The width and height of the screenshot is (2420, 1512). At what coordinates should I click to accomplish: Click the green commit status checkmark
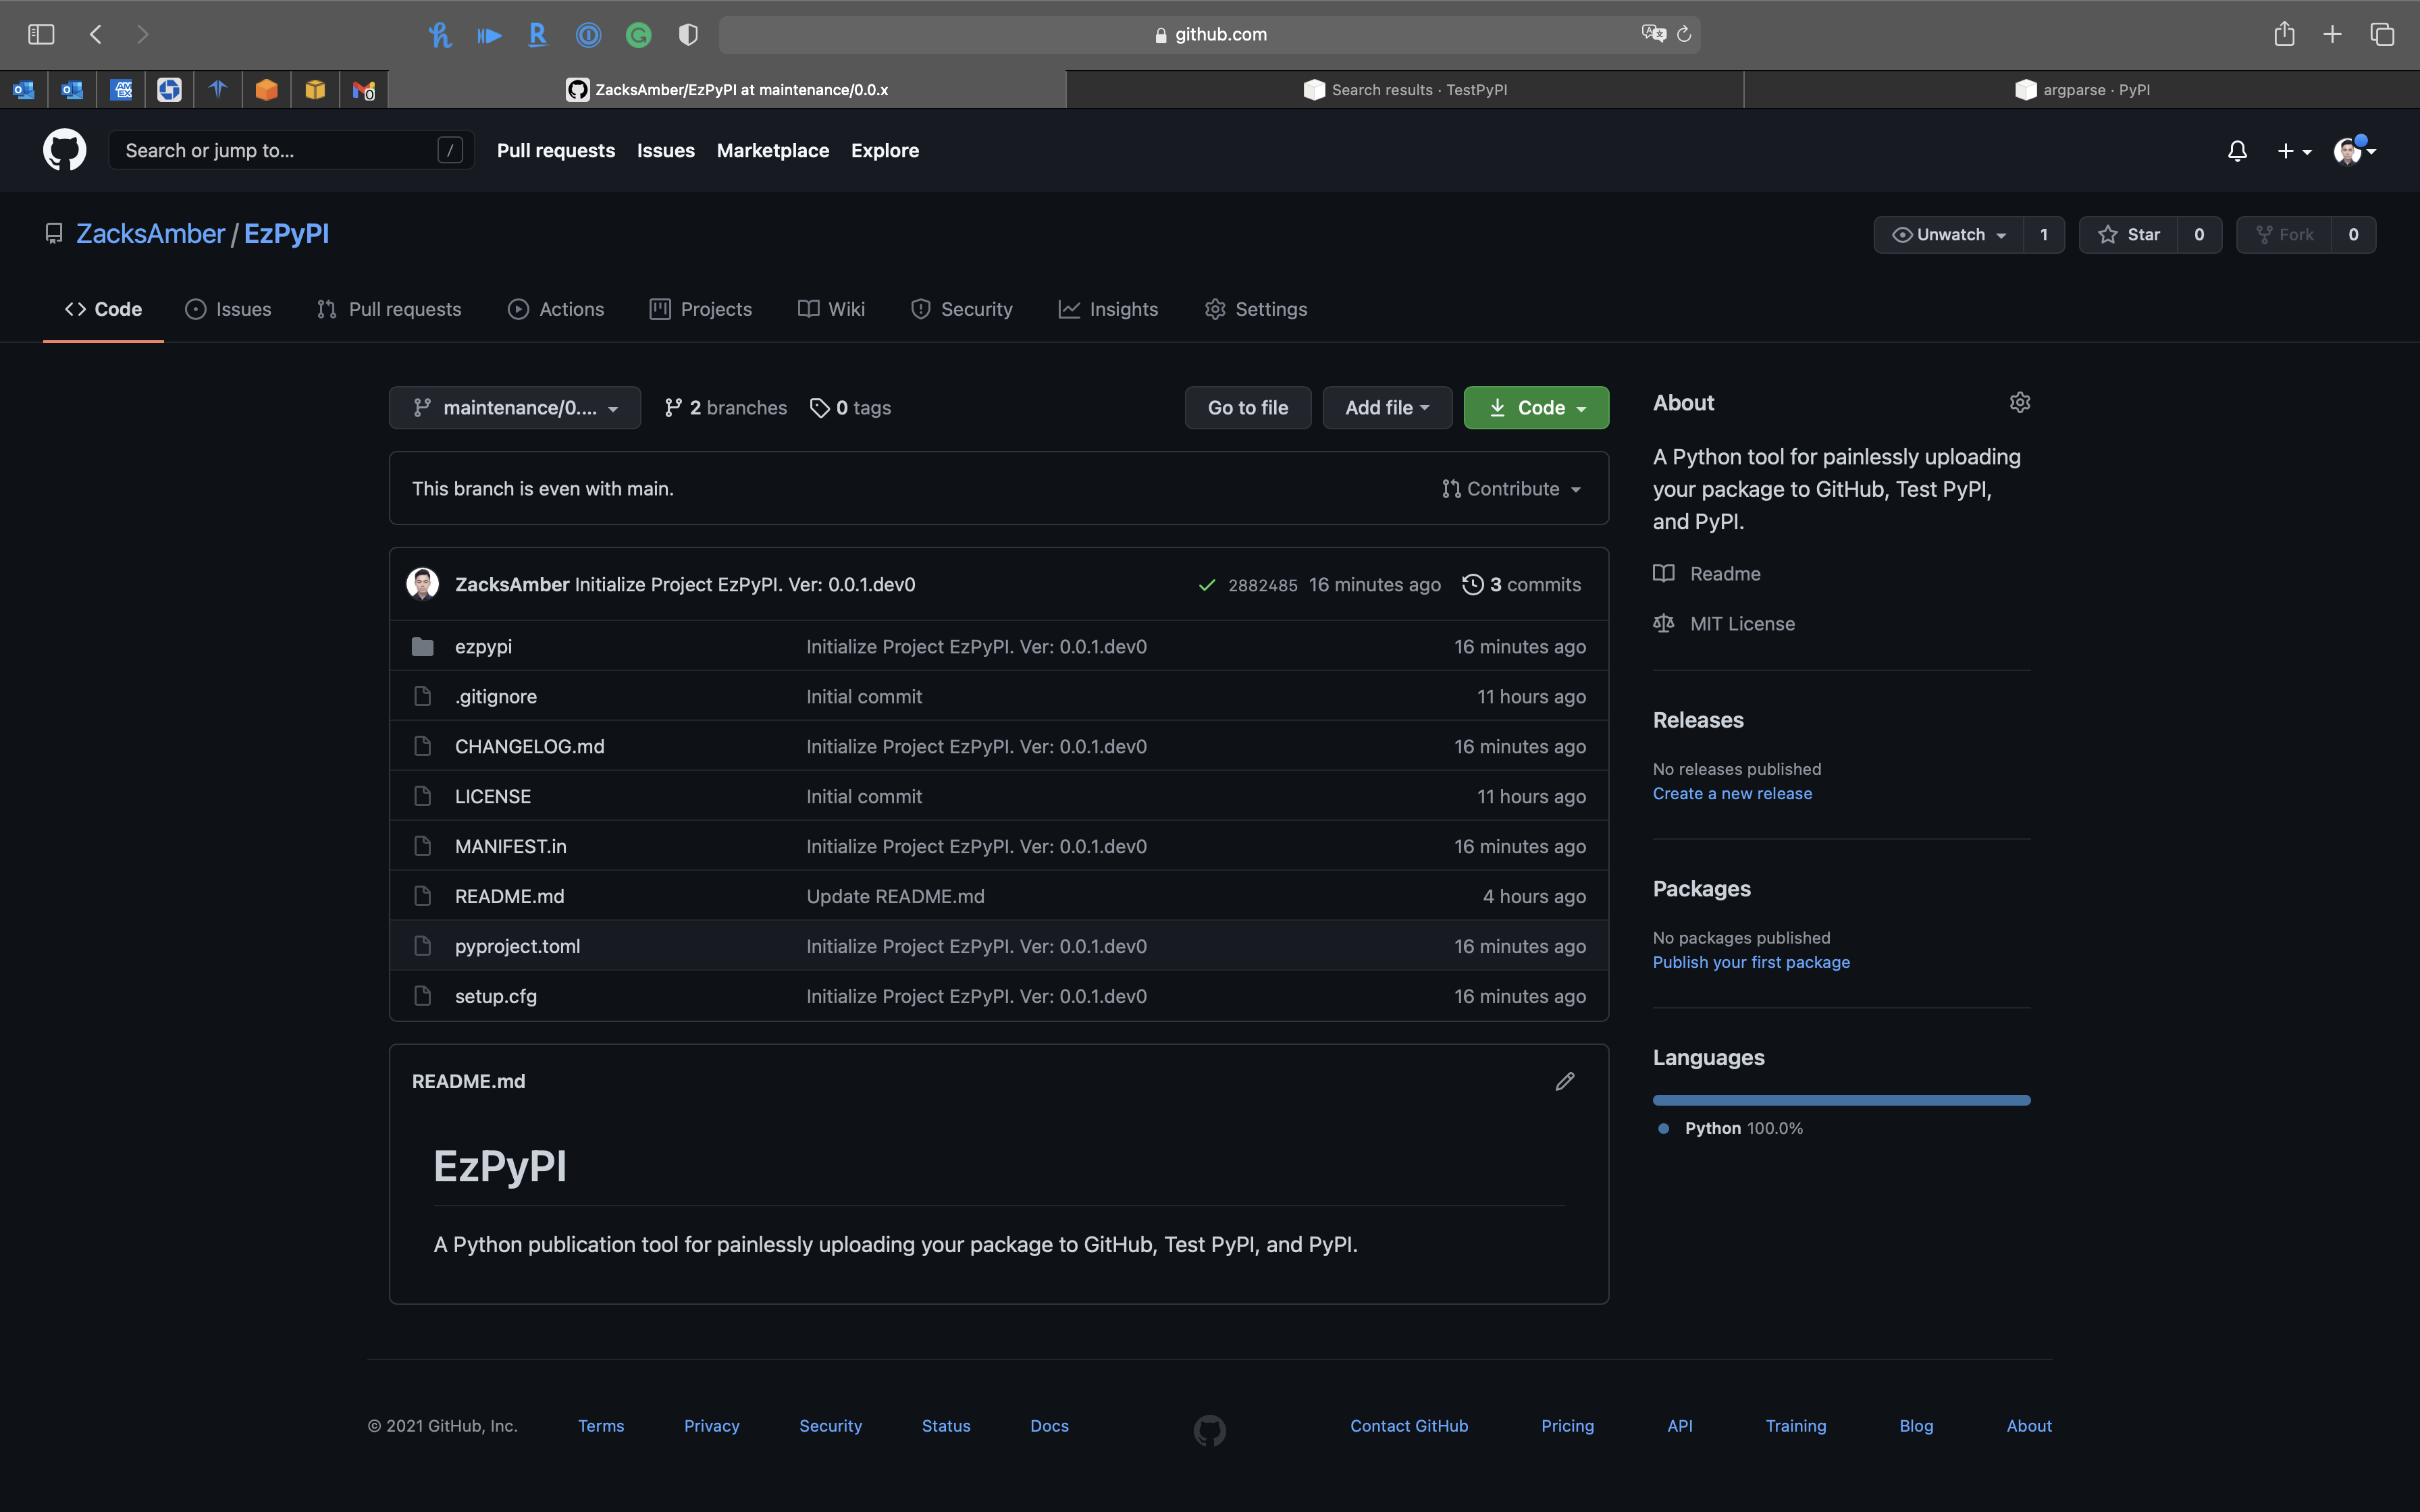coord(1206,585)
